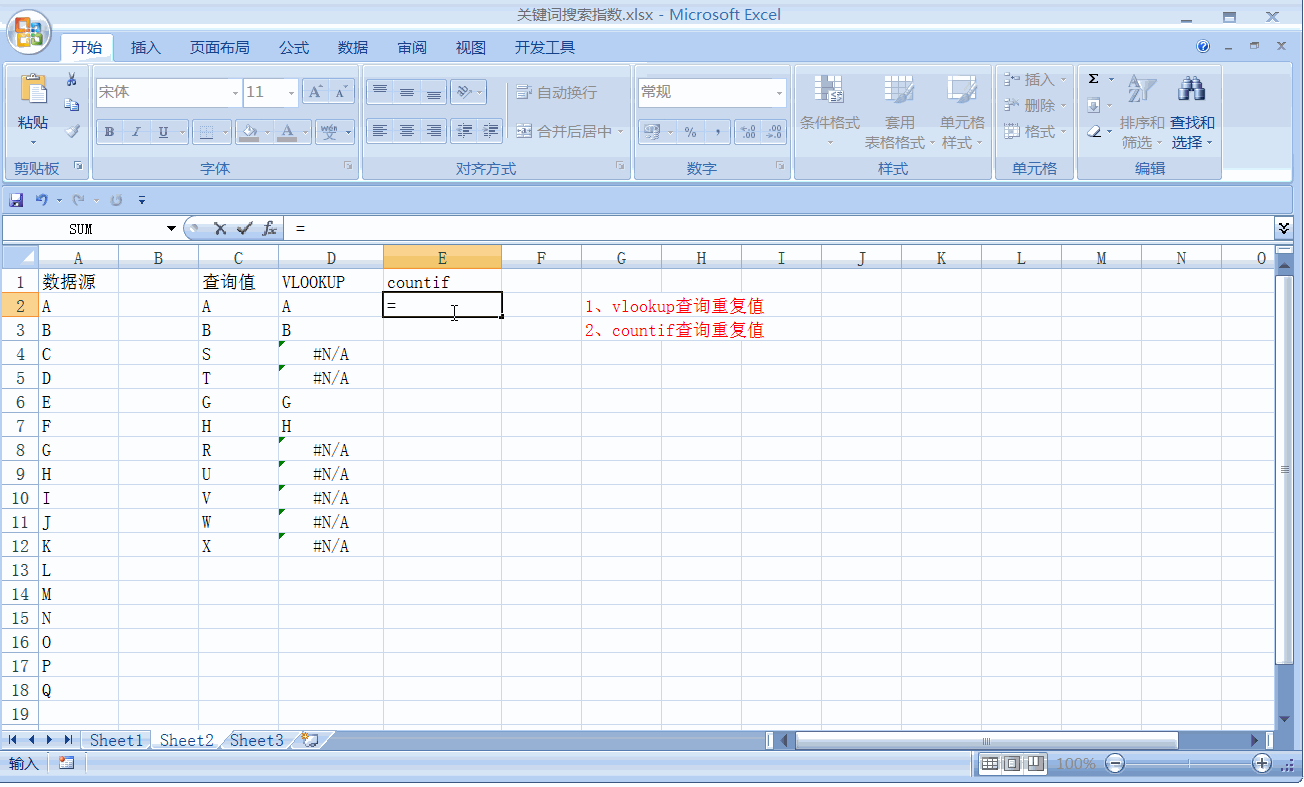Screen dimensions: 1304x787
Task: Apply the font color A button
Action: click(289, 132)
